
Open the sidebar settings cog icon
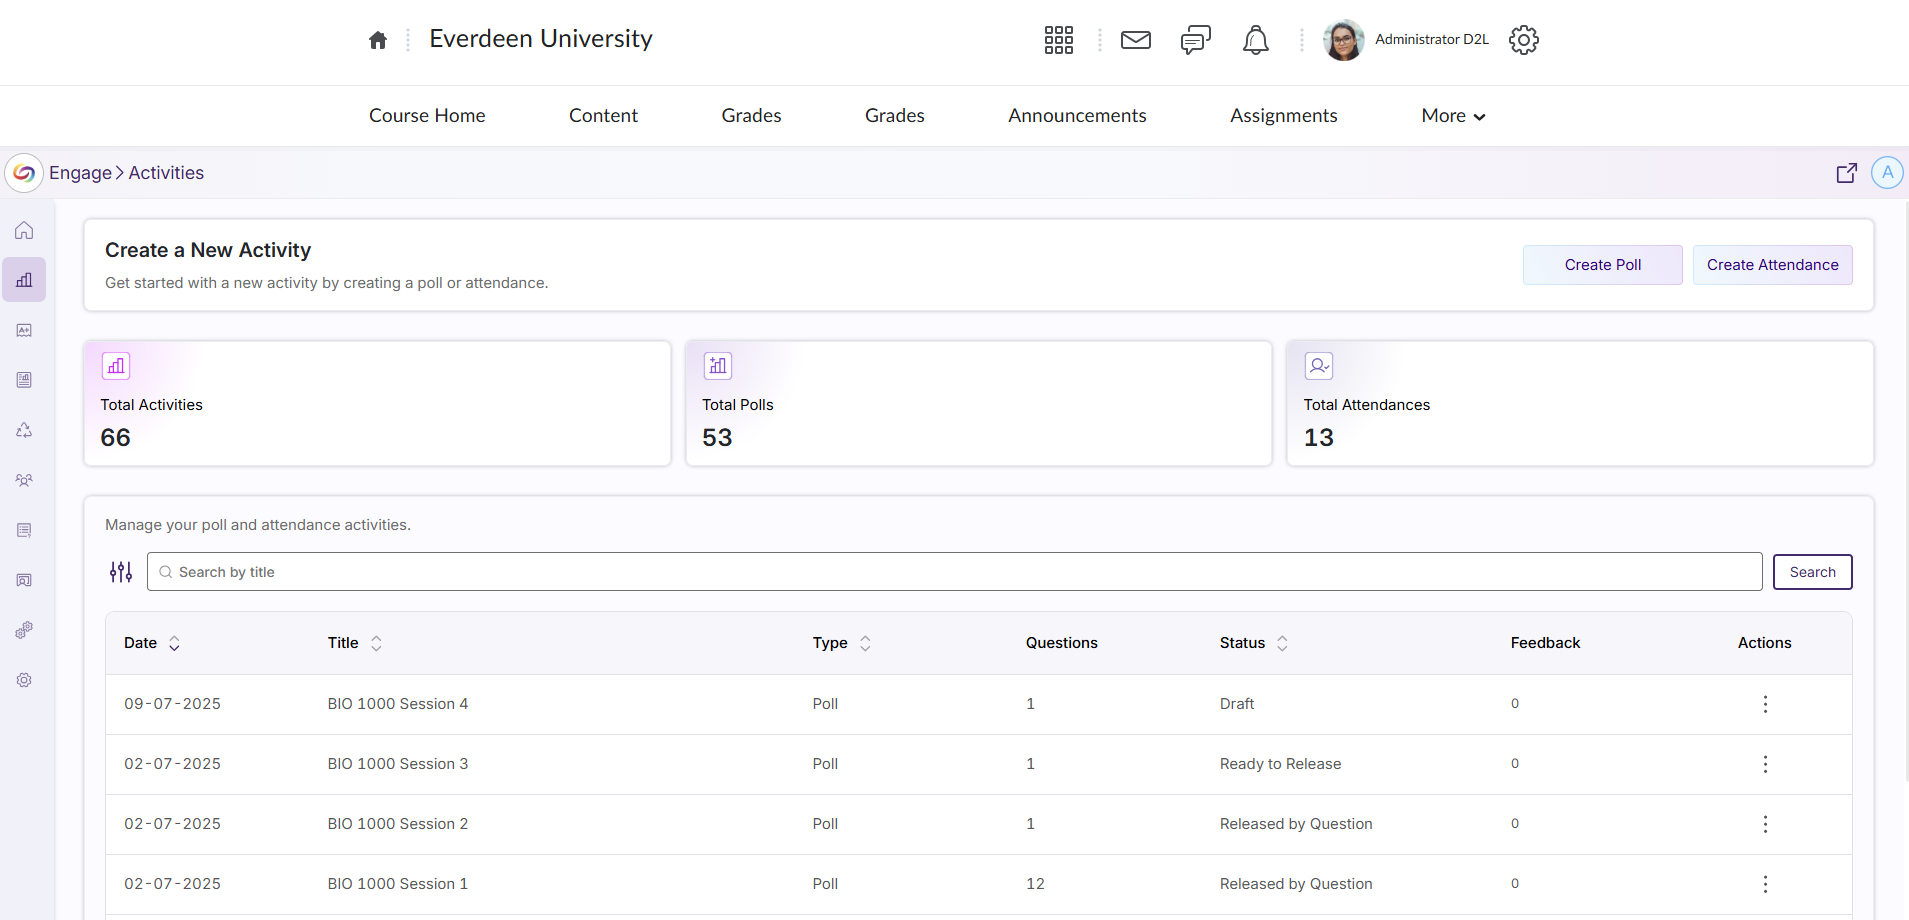pos(24,680)
